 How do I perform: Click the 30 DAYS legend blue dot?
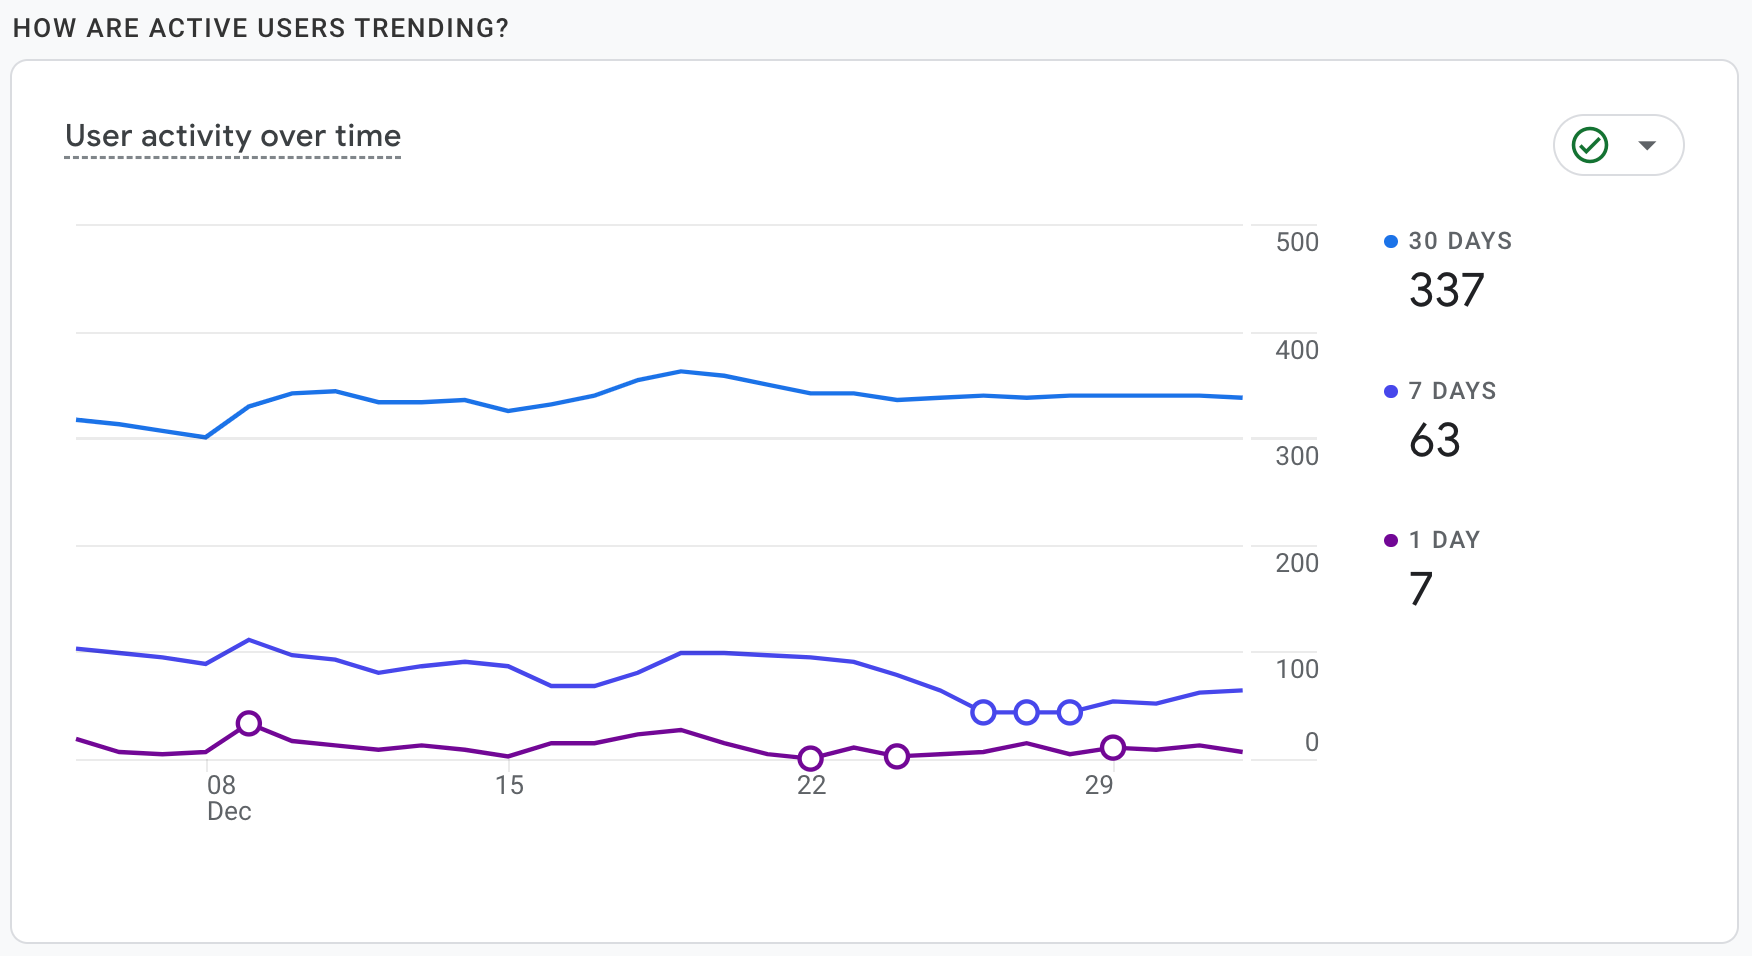click(x=1390, y=241)
